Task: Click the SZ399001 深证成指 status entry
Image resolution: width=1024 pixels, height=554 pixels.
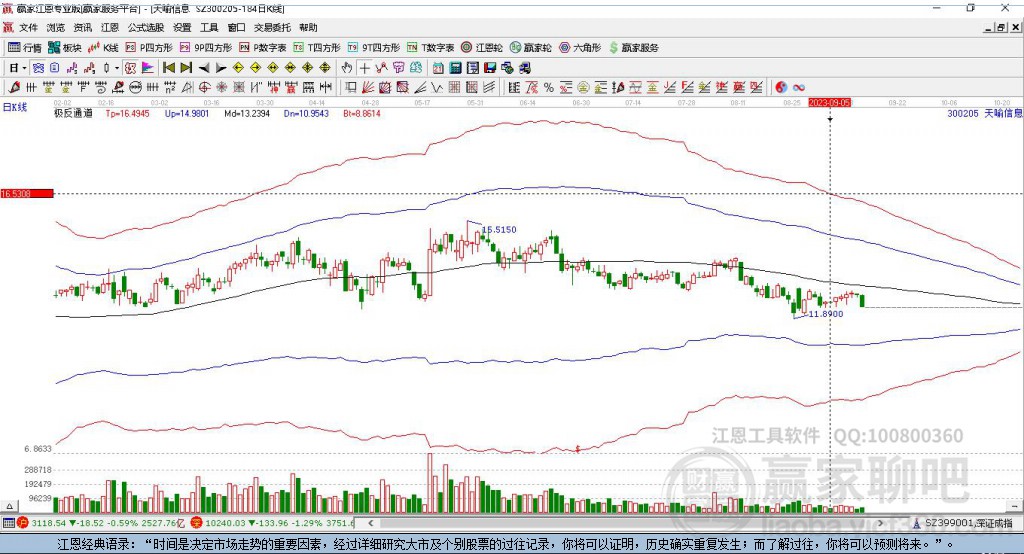Action: click(x=963, y=523)
